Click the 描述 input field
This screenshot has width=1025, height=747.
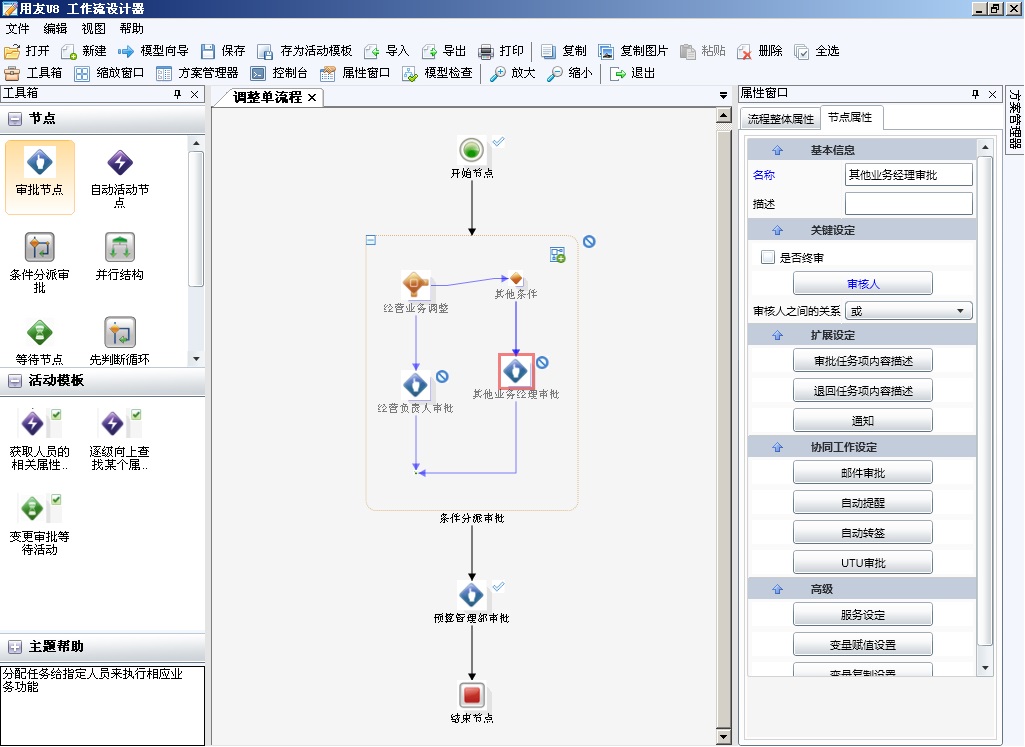tap(909, 204)
